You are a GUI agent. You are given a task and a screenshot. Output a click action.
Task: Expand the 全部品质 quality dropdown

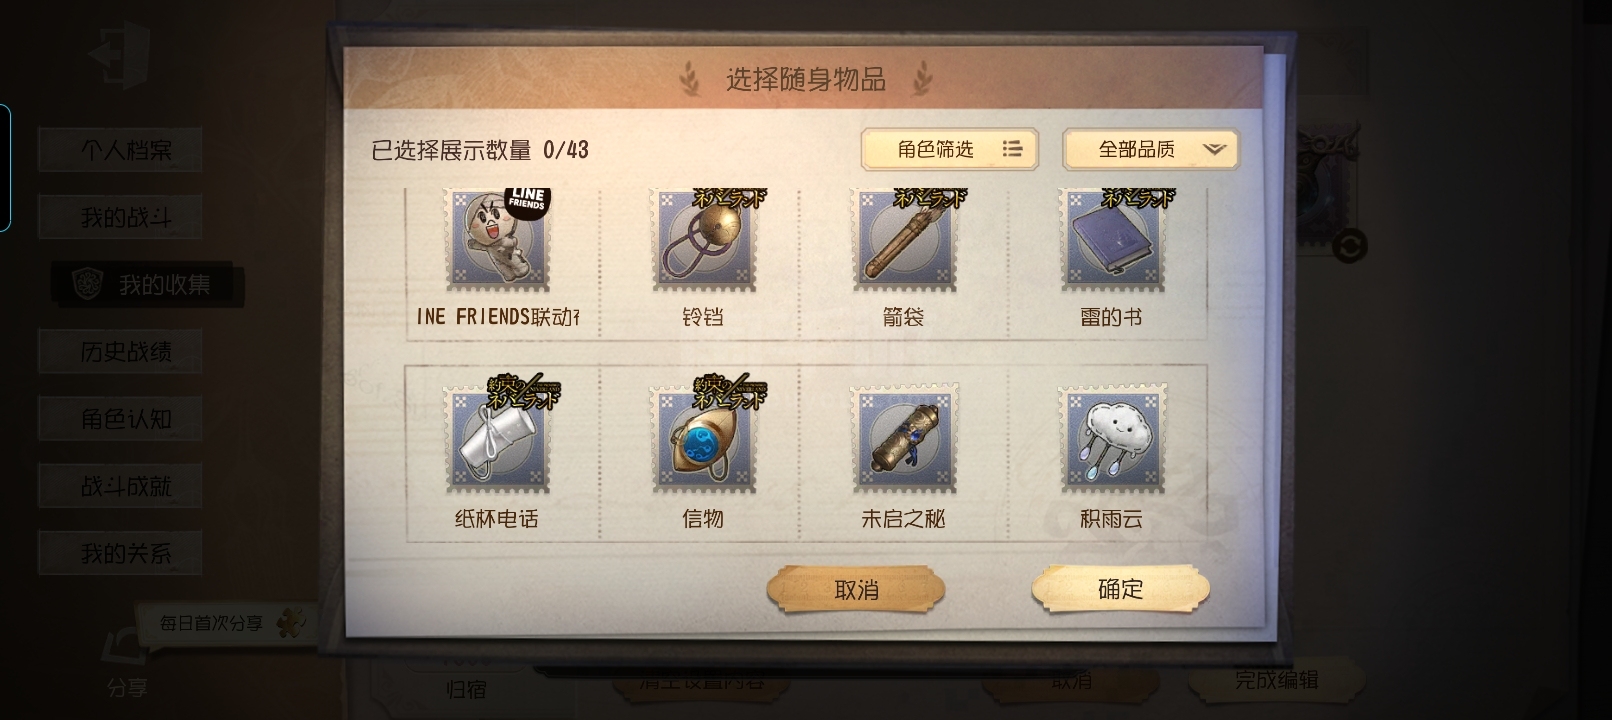(1151, 150)
